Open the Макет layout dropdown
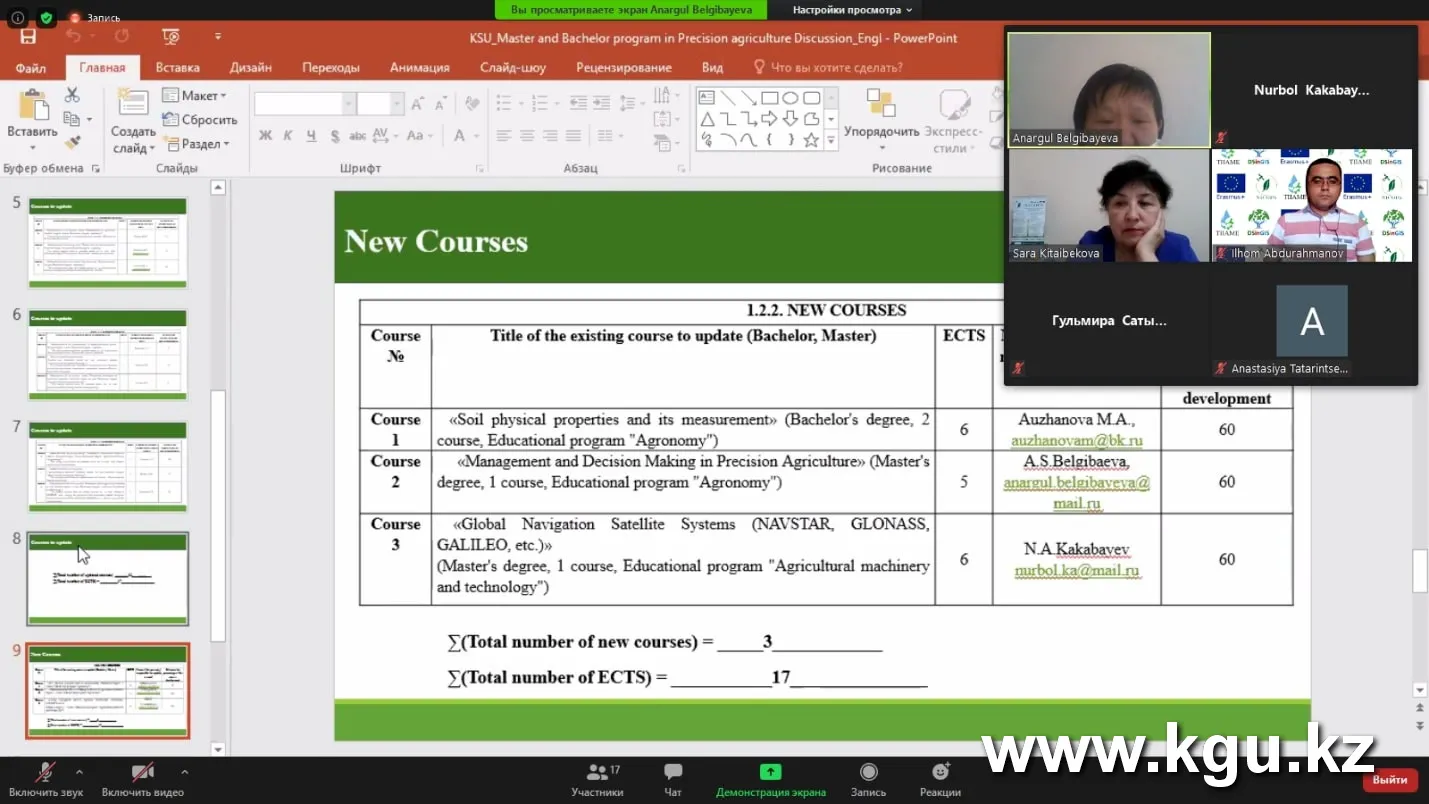Screen dimensions: 1429x804 tap(195, 95)
